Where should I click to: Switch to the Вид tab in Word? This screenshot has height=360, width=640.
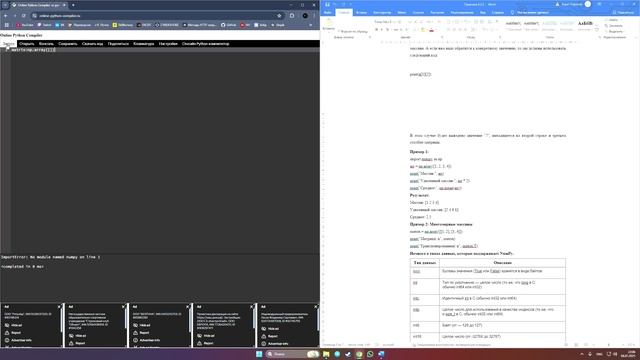tap(482, 13)
